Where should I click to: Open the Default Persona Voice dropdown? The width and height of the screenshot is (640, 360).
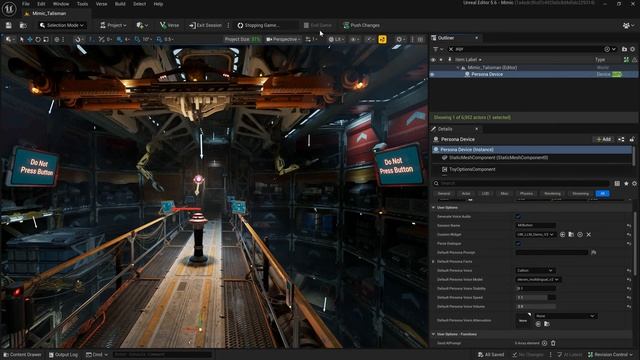(535, 271)
